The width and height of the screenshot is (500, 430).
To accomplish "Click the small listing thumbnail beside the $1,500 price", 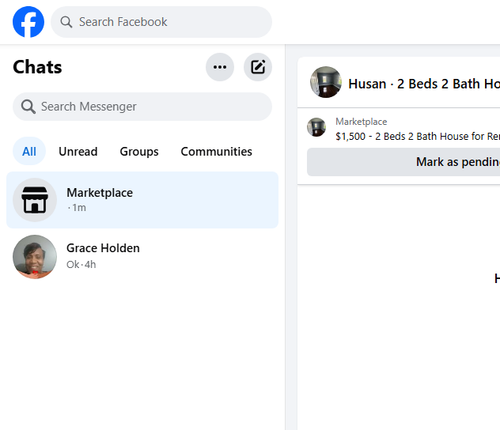I will 316,127.
